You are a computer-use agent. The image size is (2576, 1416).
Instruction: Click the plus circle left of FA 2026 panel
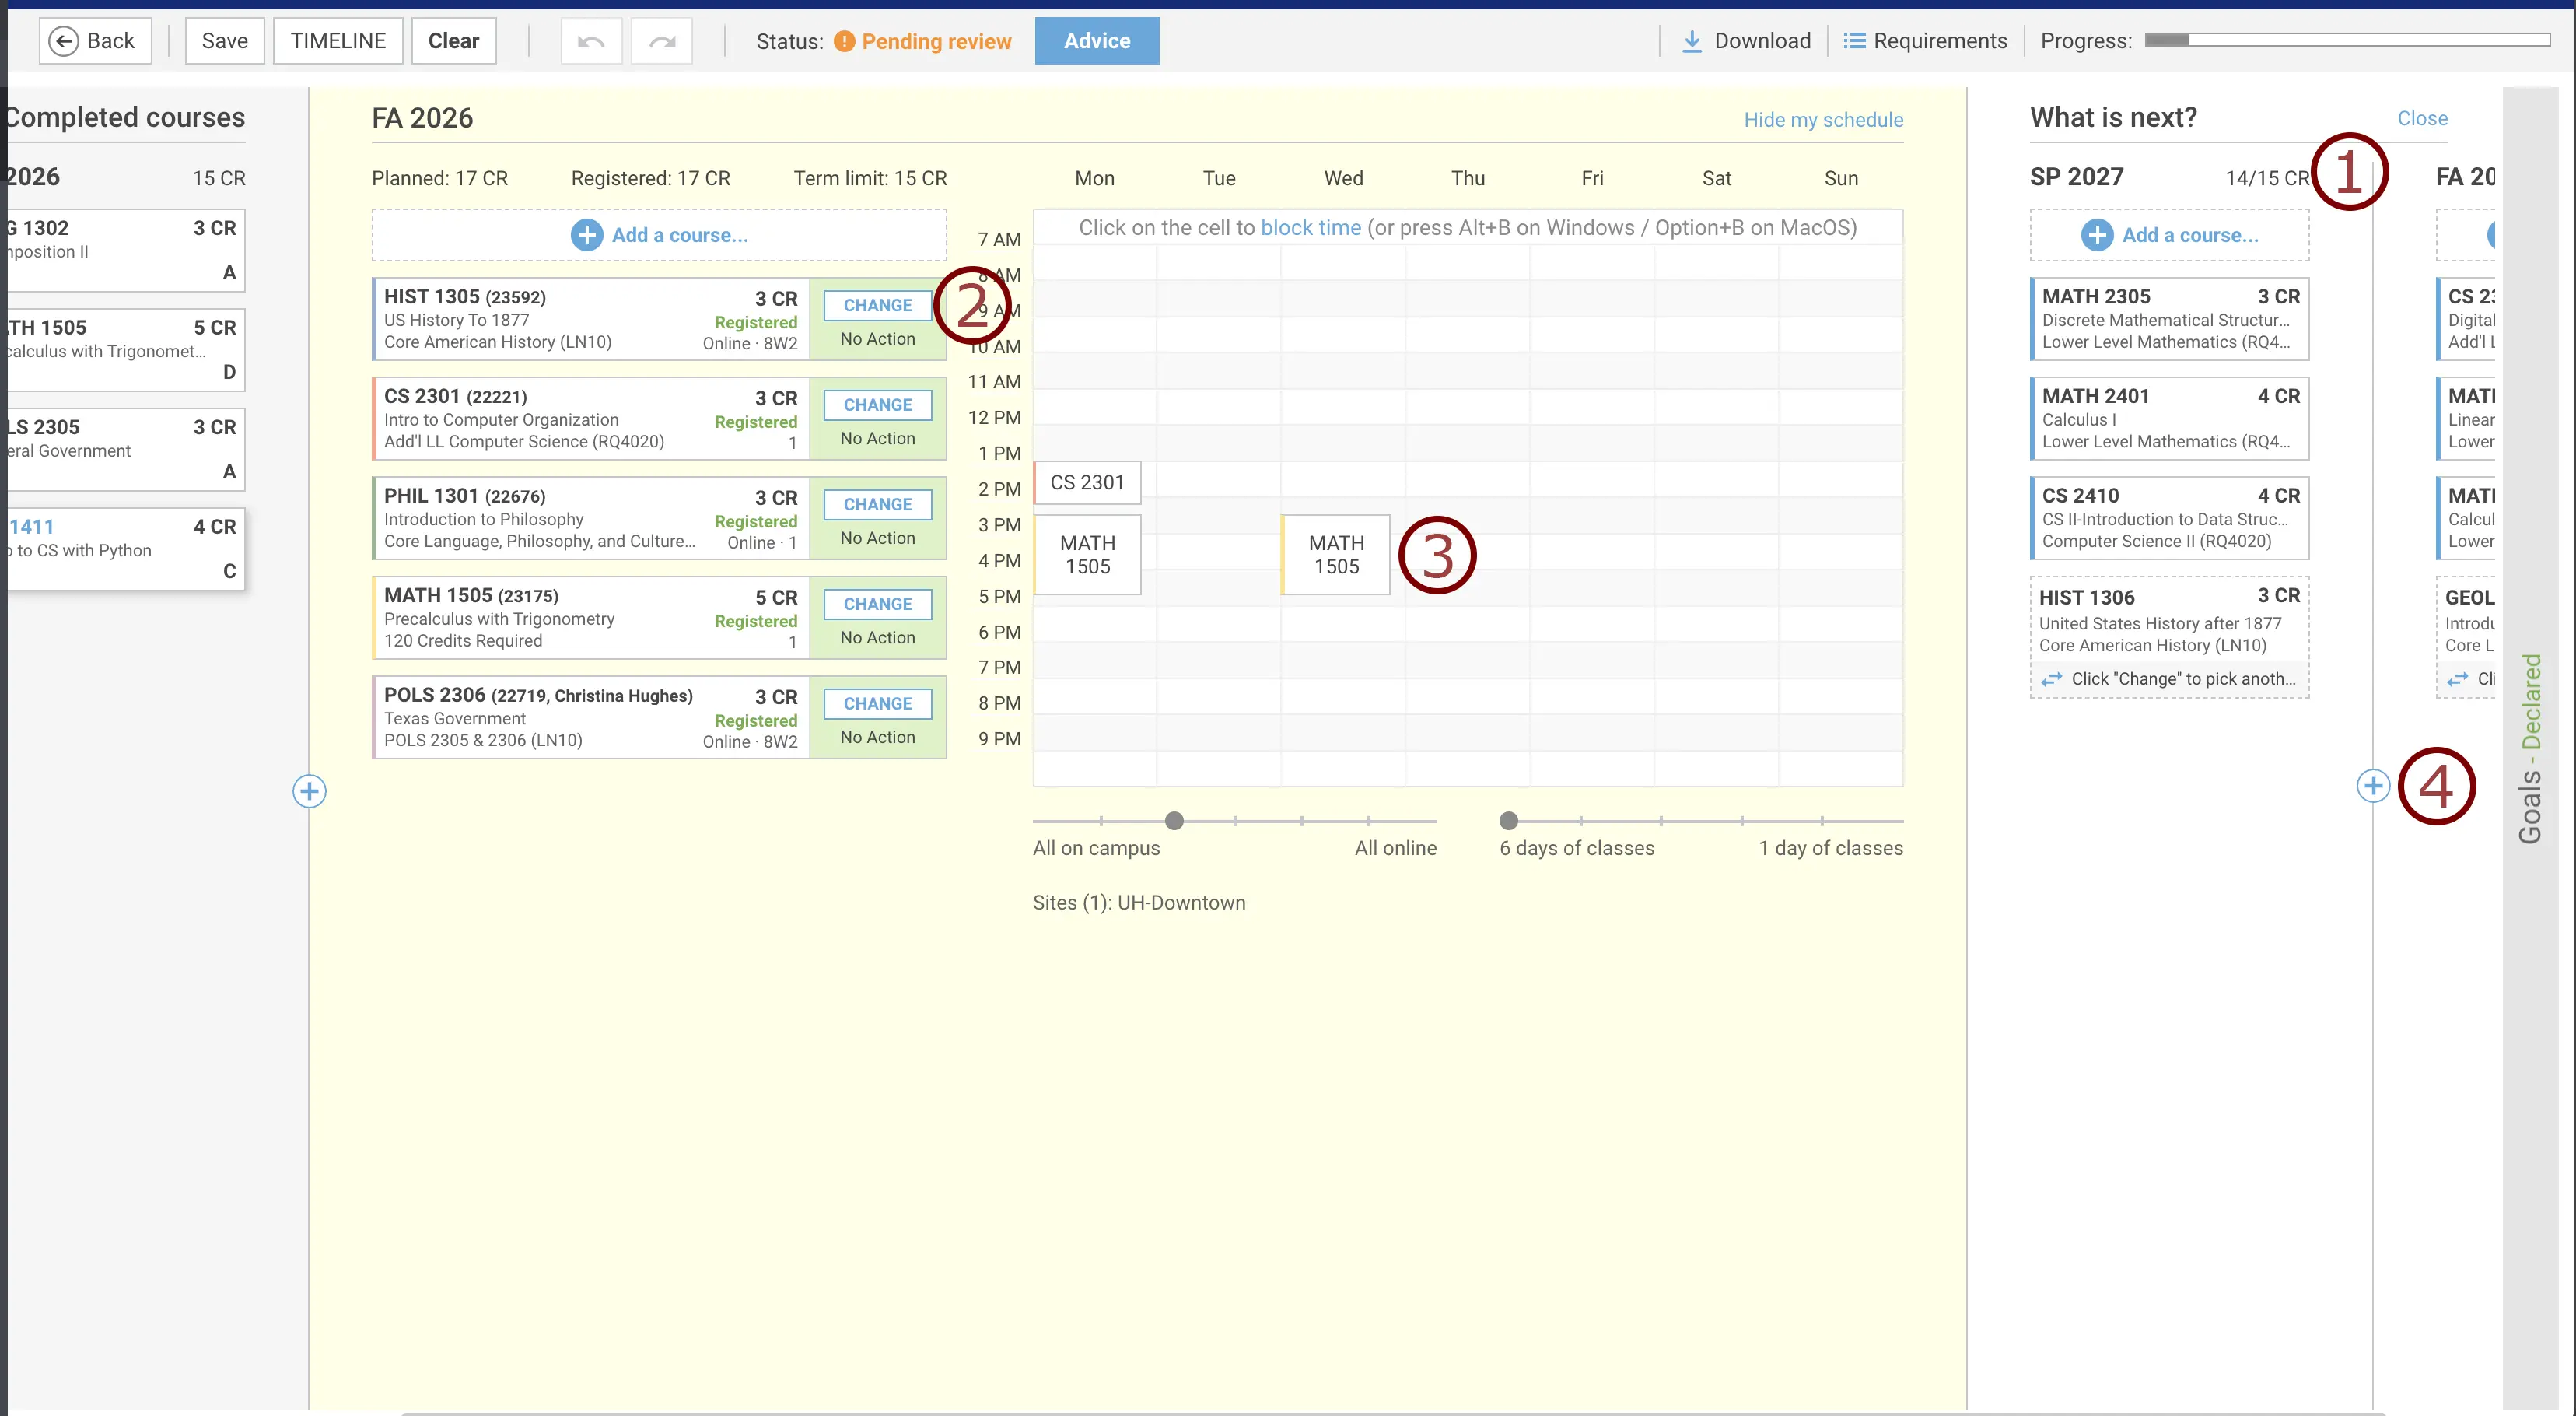click(x=309, y=791)
